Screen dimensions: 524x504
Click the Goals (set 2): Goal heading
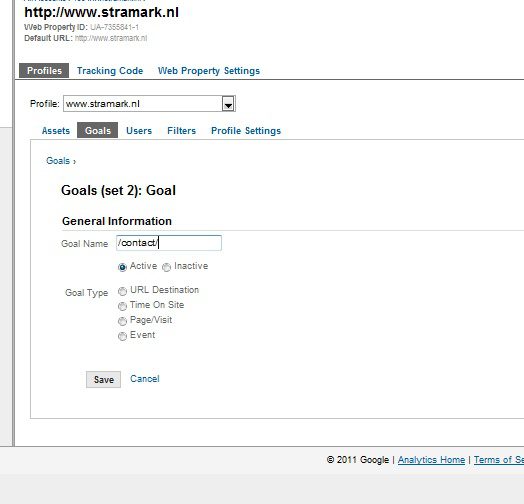118,191
